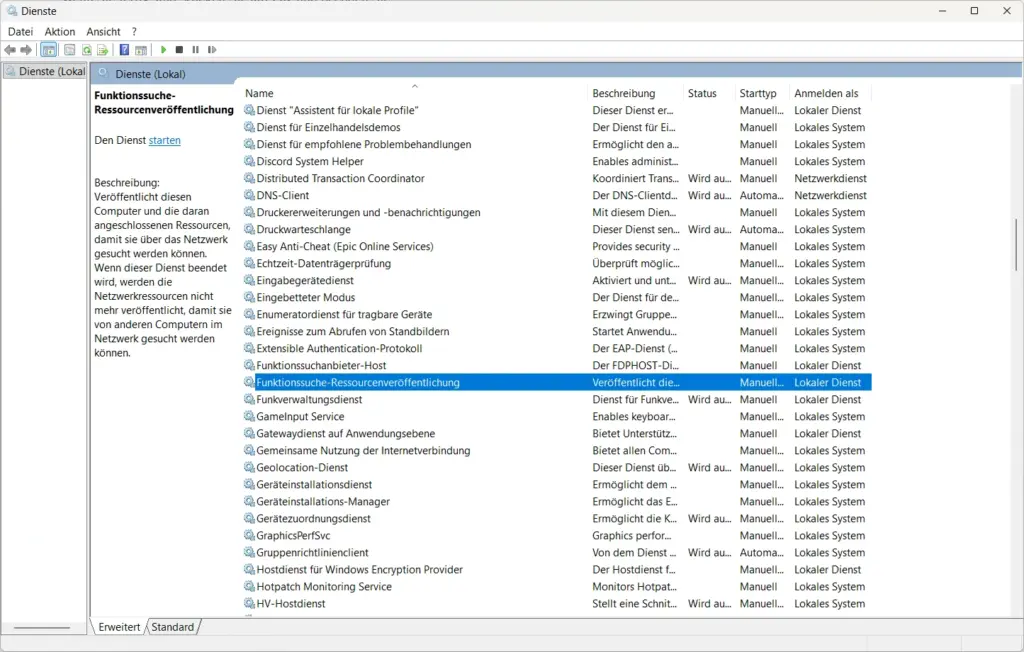Toggle the console tree show/hide icon
The width and height of the screenshot is (1024, 652).
(x=49, y=50)
